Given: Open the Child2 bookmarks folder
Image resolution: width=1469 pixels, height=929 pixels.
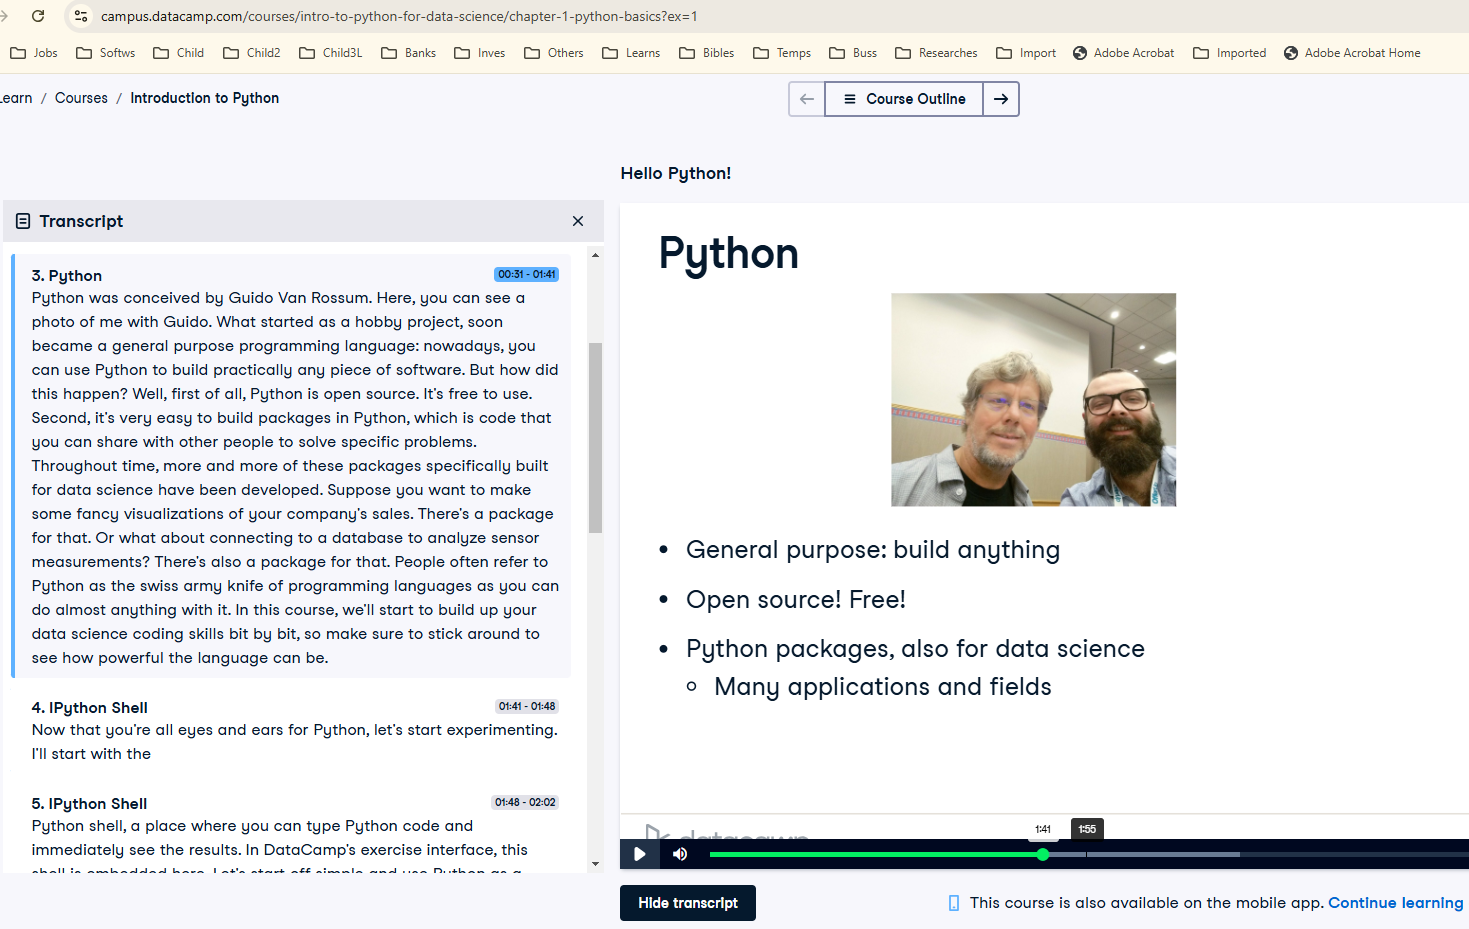Looking at the screenshot, I should click(252, 53).
